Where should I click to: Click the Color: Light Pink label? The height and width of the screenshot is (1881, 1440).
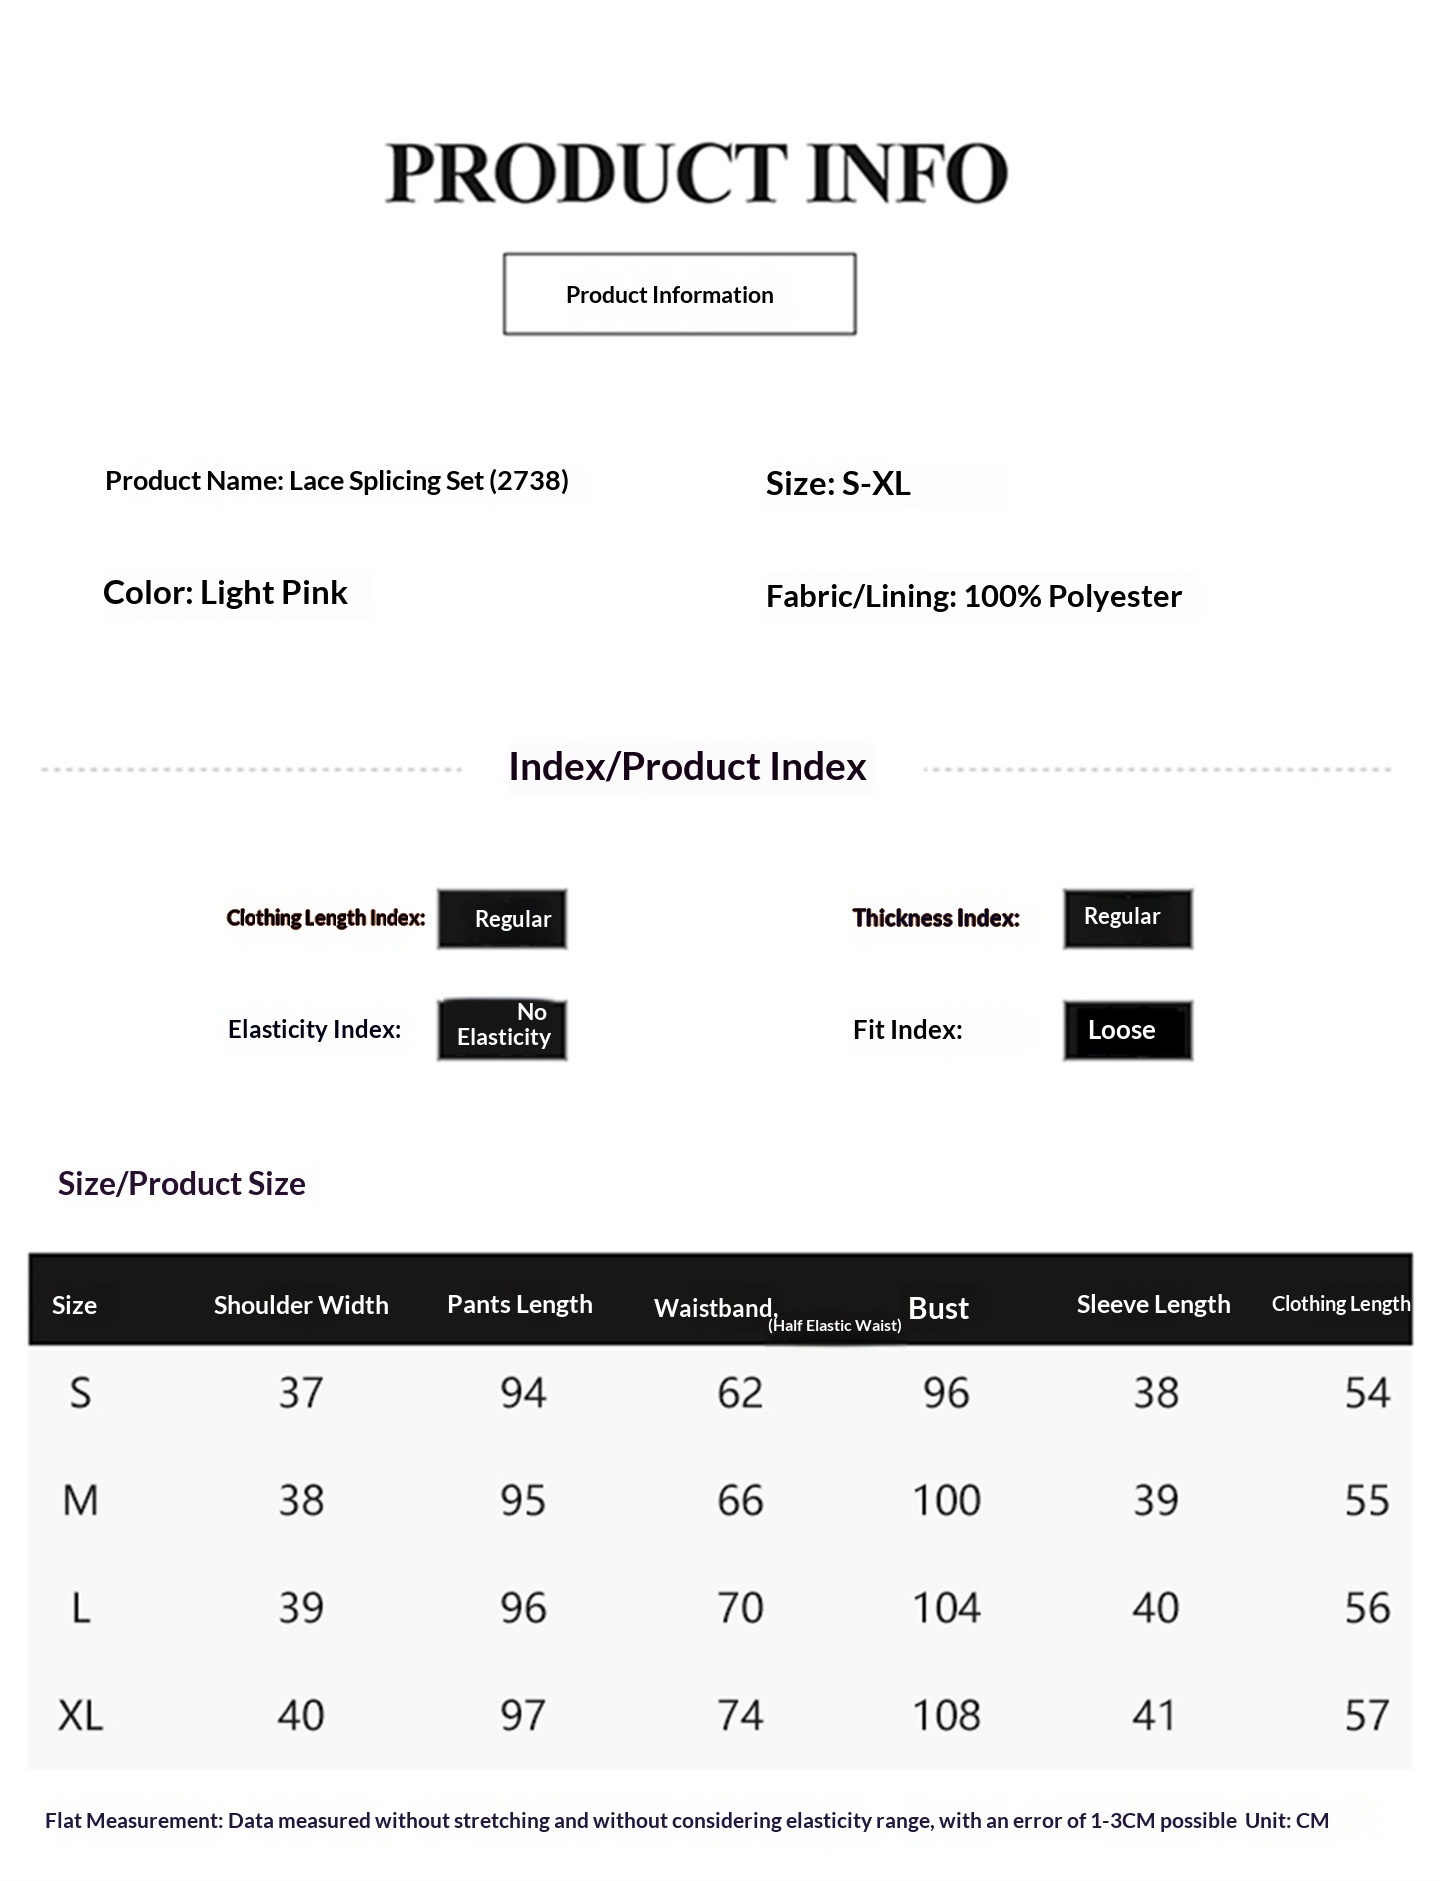coord(225,593)
